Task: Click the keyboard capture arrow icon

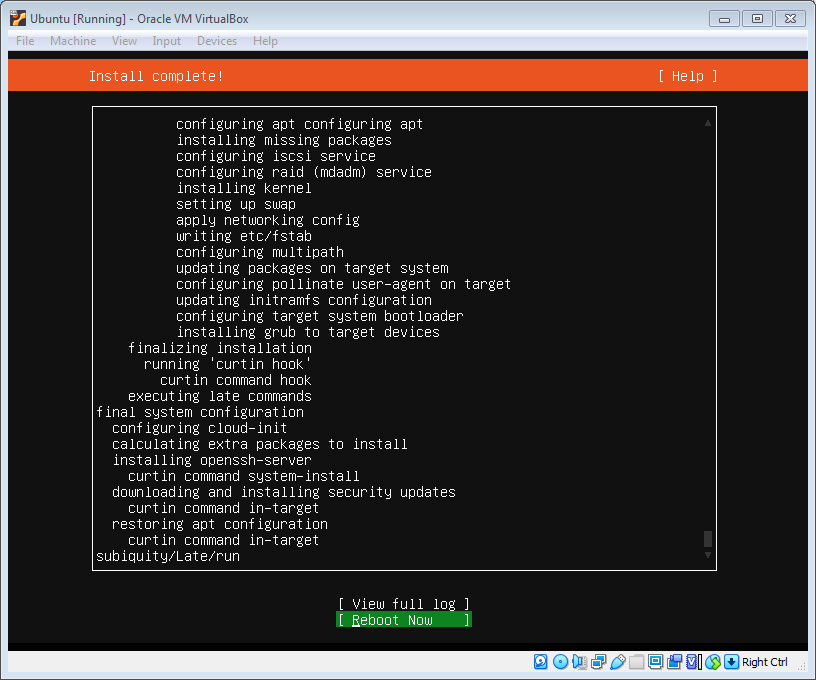Action: [x=732, y=661]
